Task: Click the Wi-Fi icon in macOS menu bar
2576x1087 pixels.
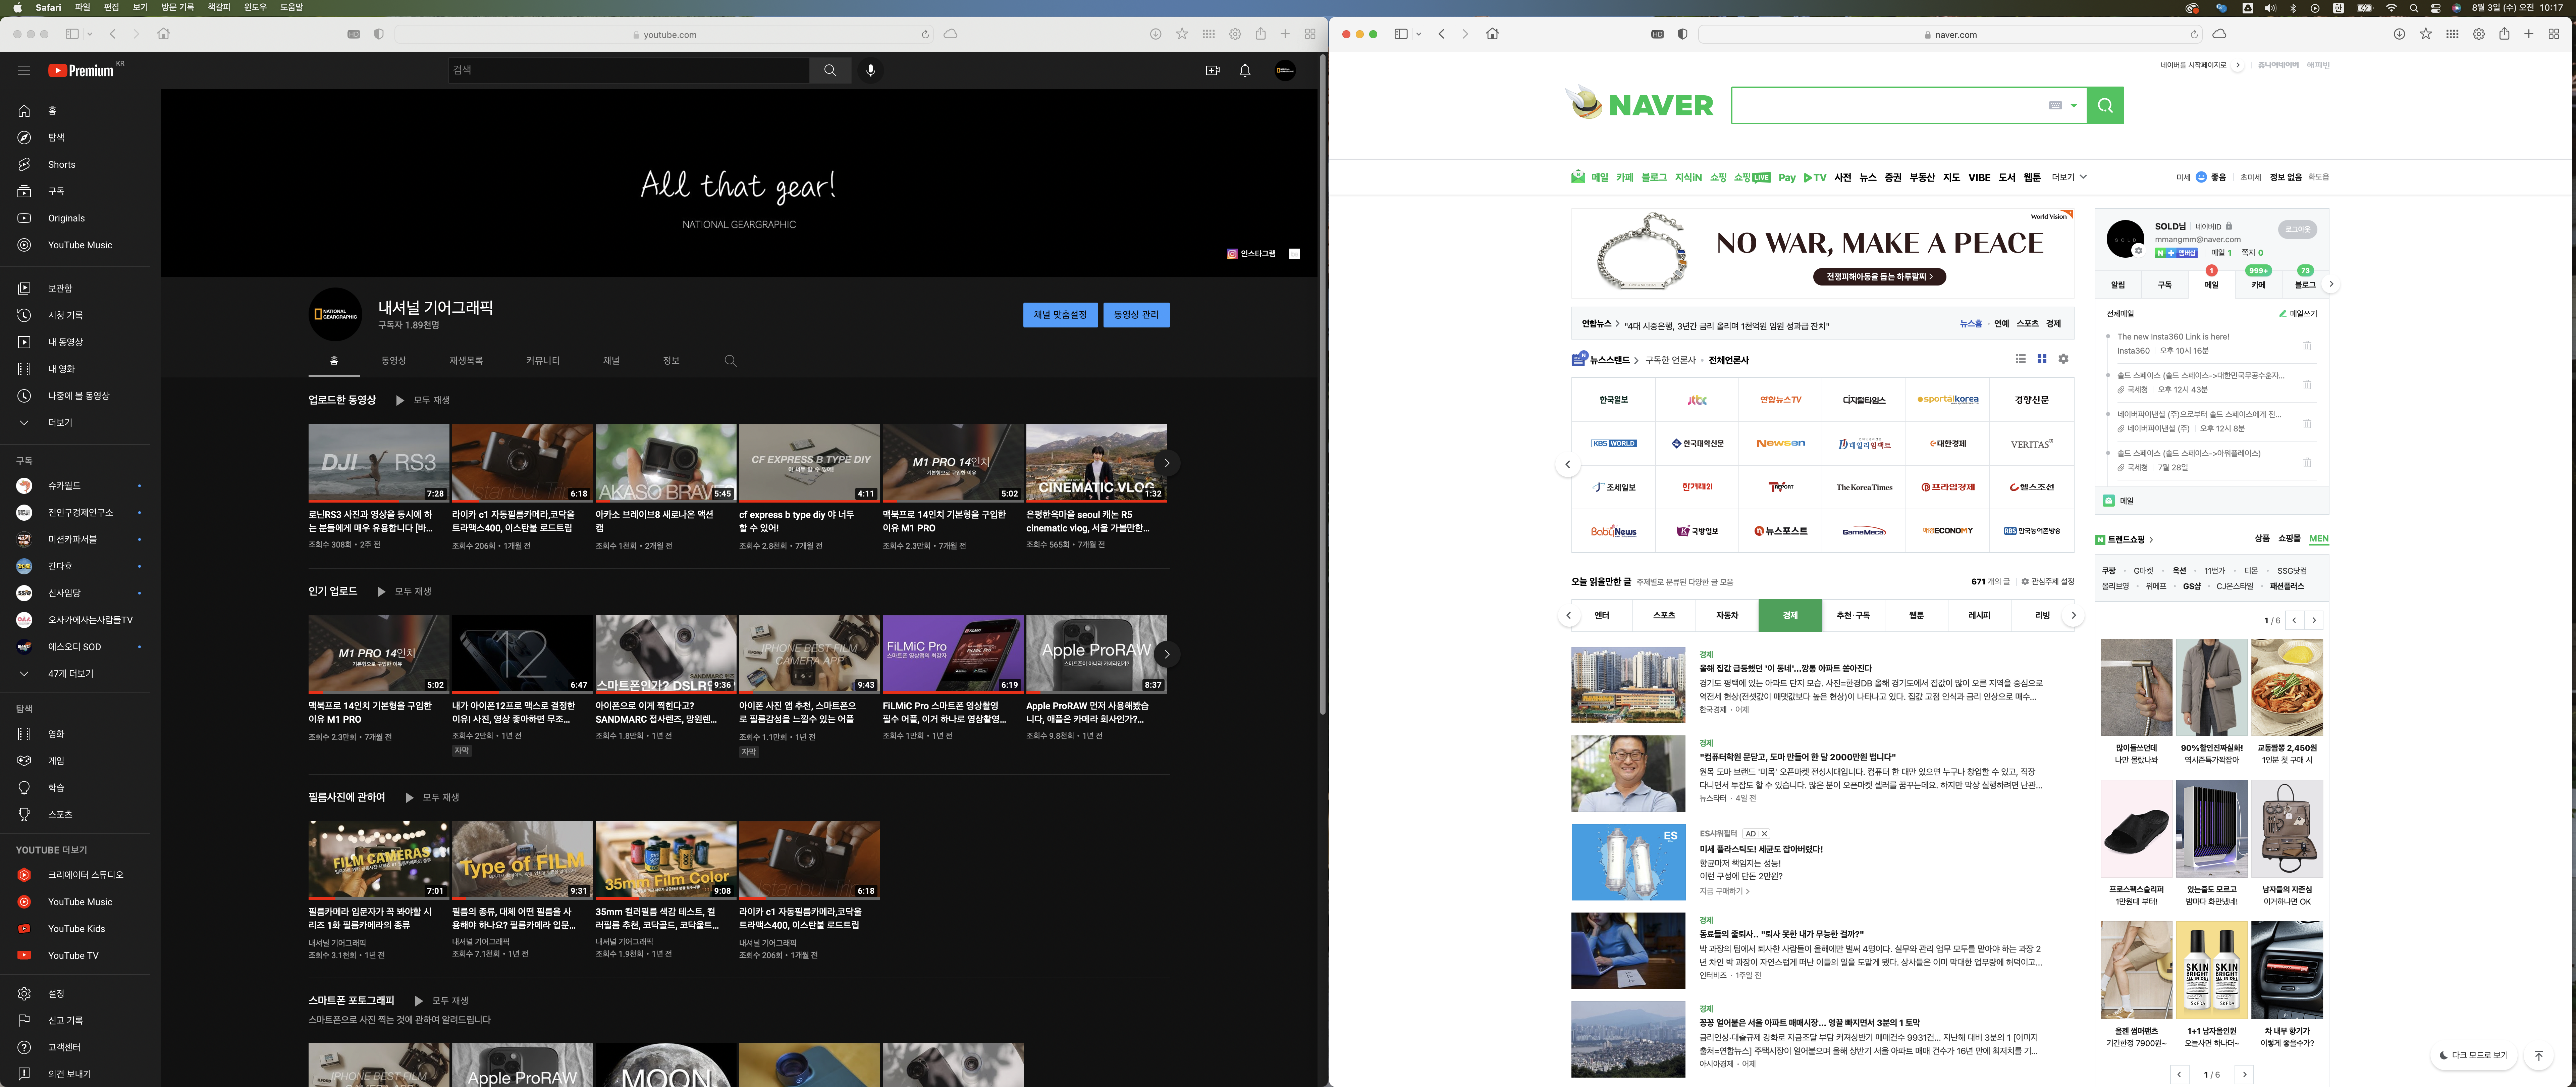Action: 2391,8
